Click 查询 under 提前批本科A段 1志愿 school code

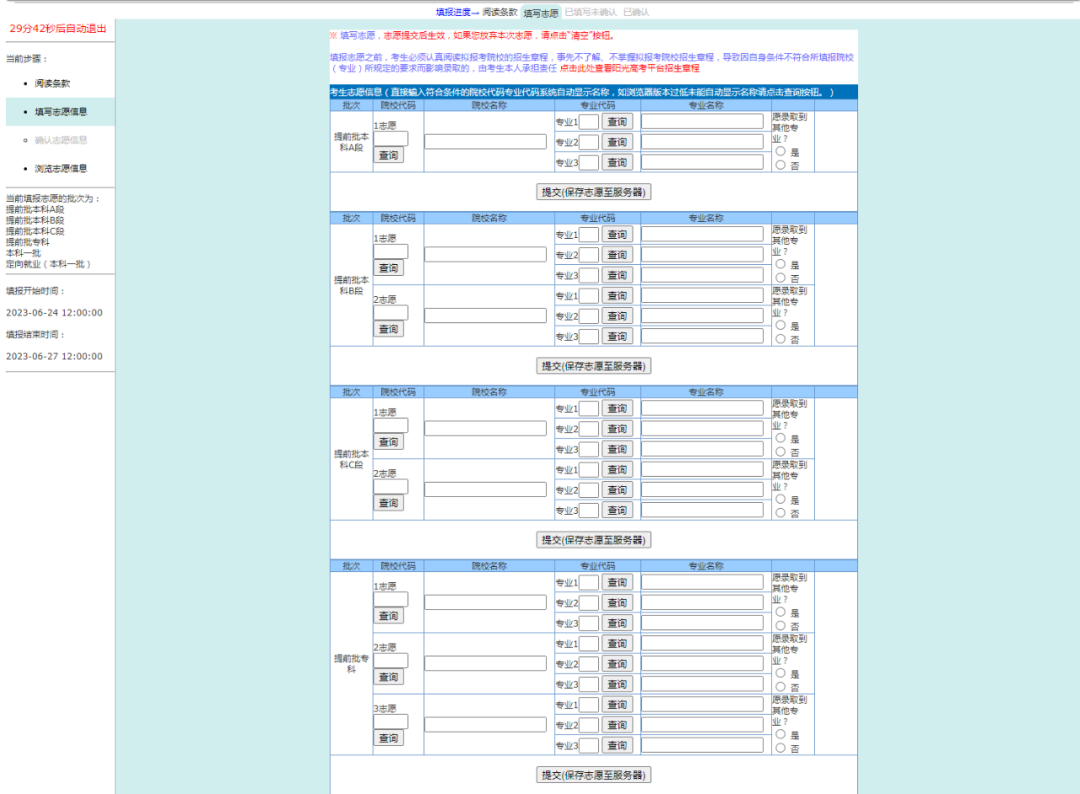click(388, 156)
